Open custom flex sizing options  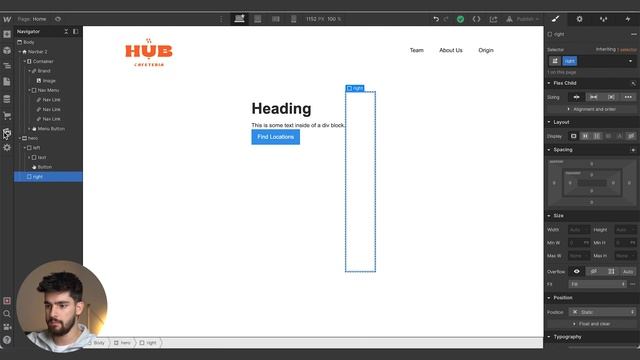[x=628, y=97]
